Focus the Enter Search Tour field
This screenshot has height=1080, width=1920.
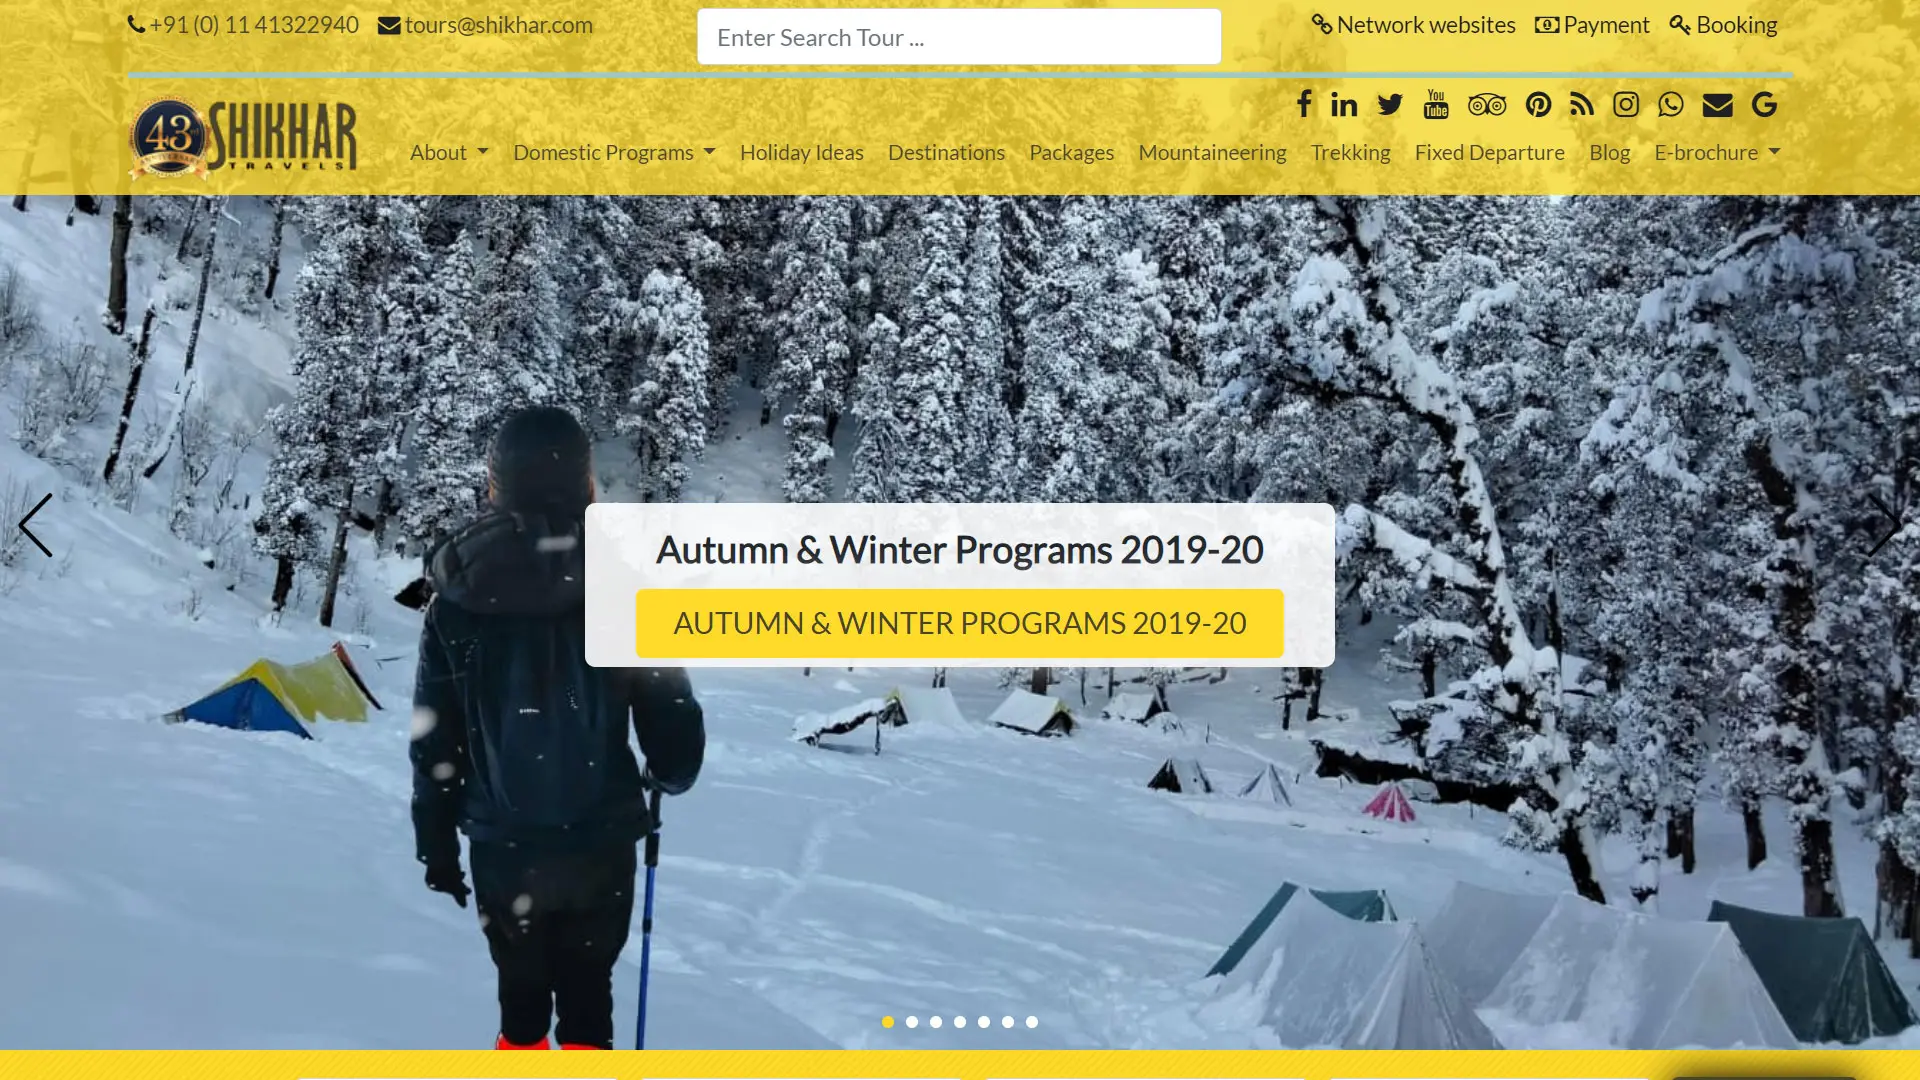coord(959,37)
